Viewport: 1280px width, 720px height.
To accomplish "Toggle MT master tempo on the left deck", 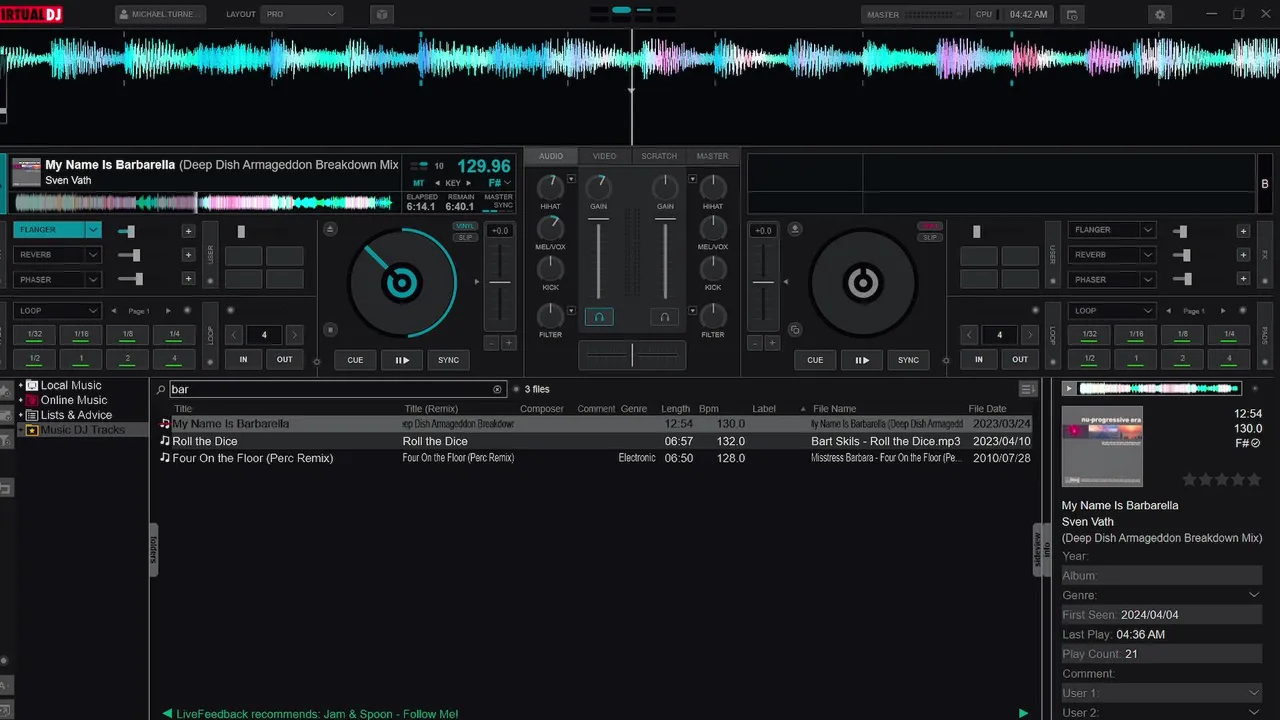I will (419, 183).
